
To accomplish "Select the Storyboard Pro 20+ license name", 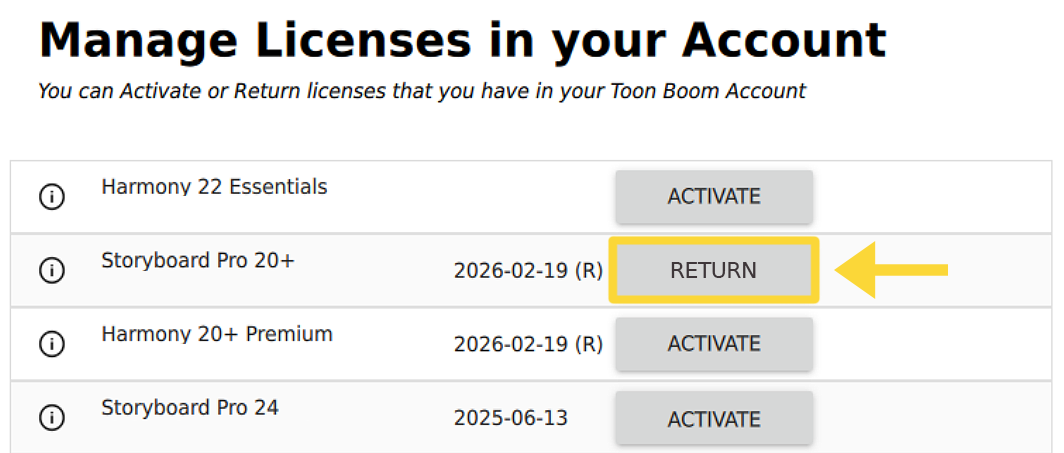I will pyautogui.click(x=198, y=261).
